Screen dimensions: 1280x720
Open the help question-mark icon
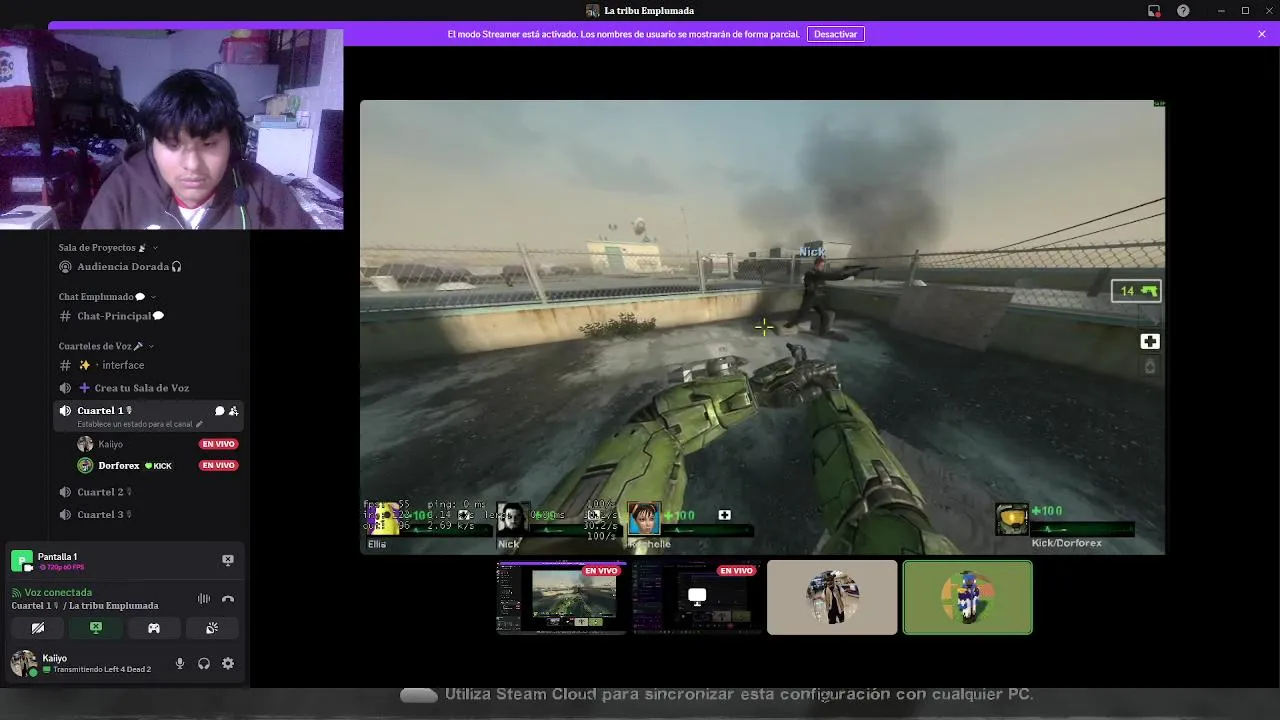[1184, 11]
